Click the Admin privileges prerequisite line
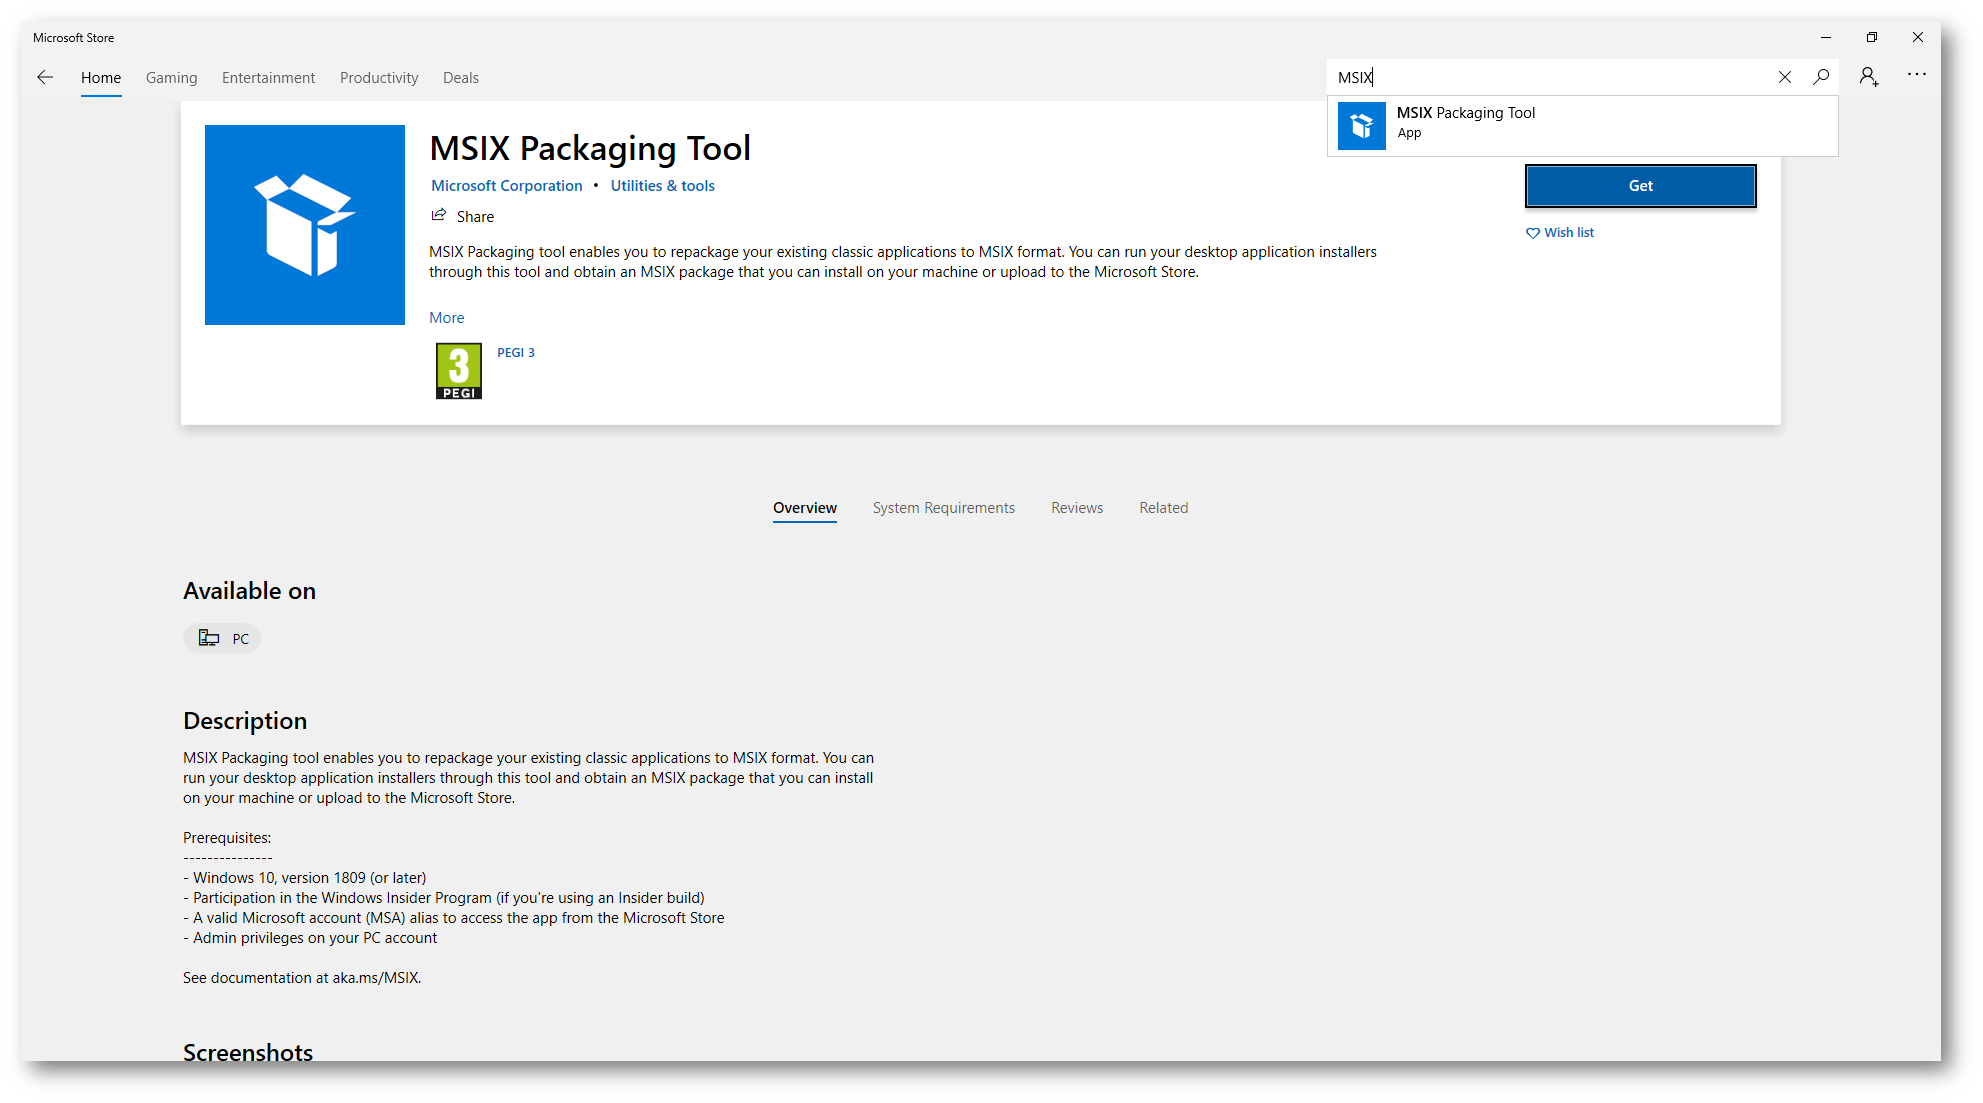Viewport: 1983px width, 1103px height. click(311, 938)
